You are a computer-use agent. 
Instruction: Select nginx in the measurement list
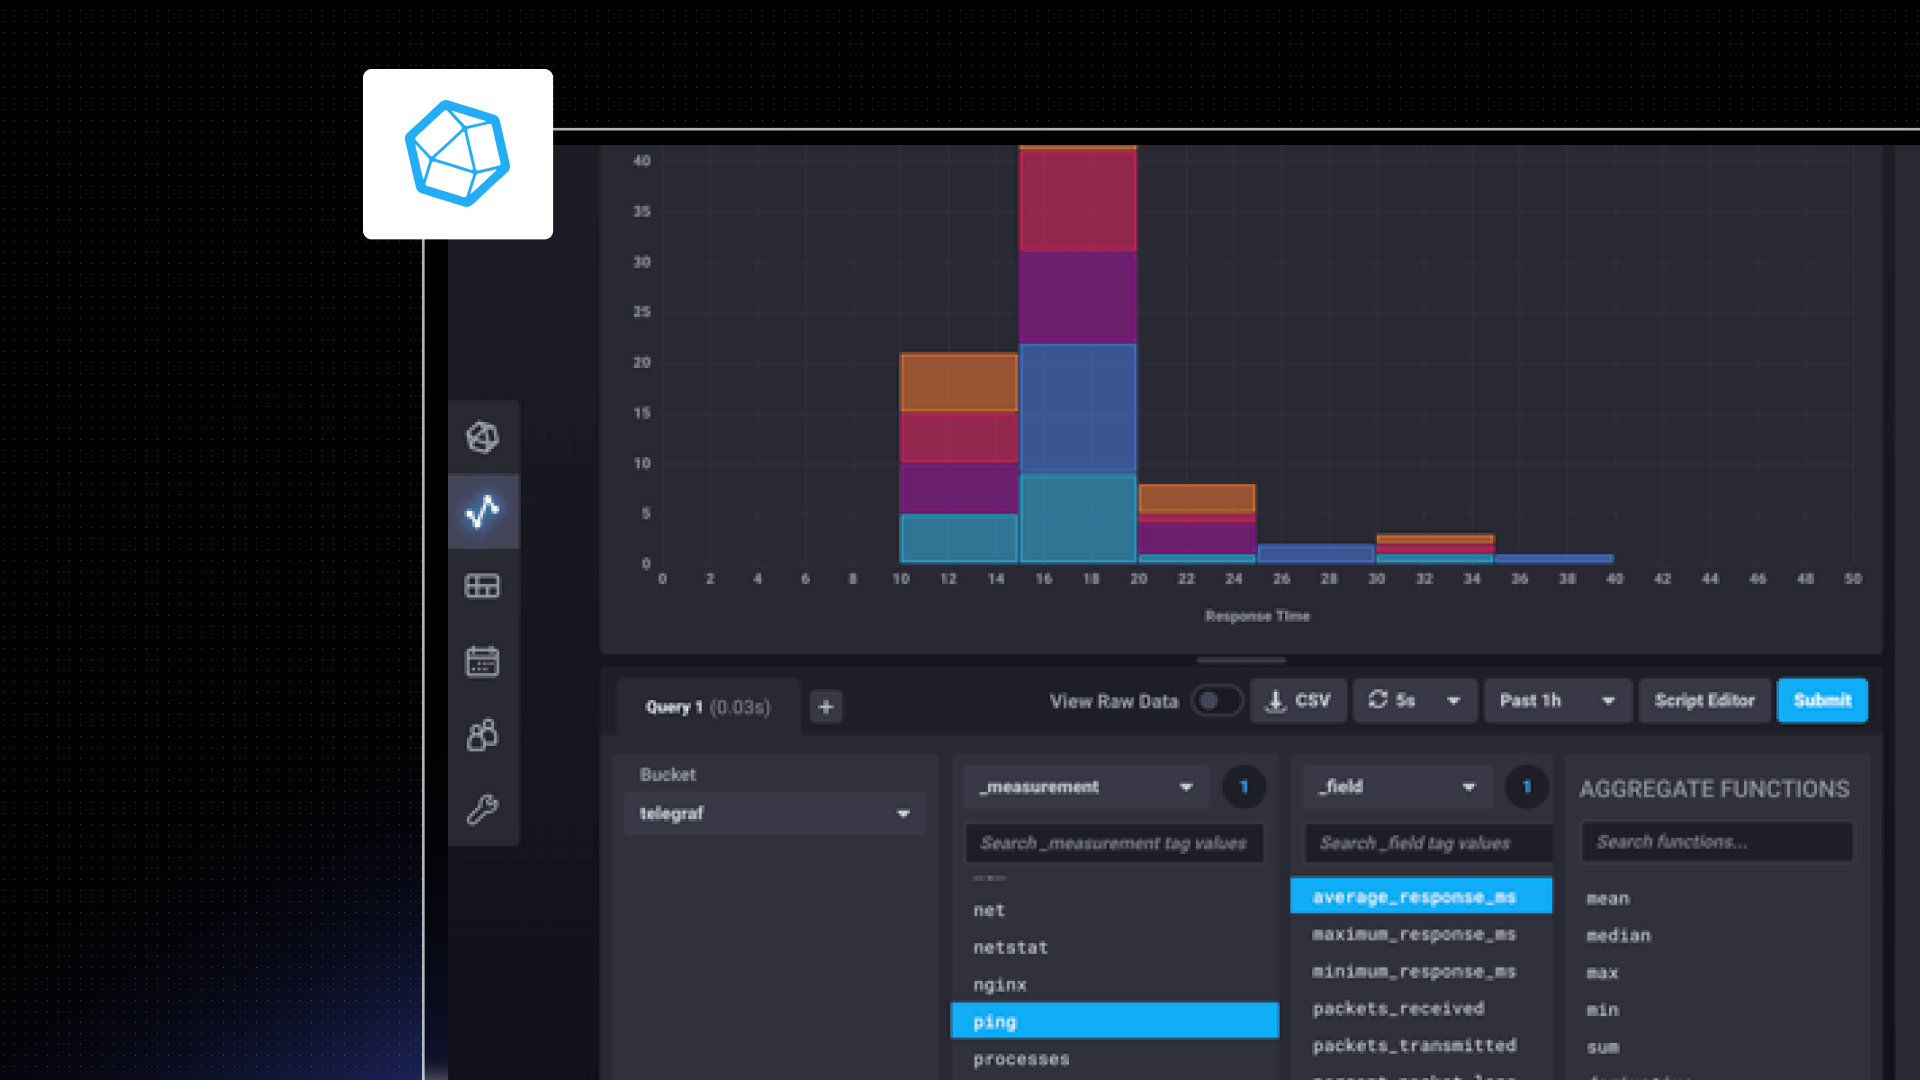(x=1000, y=985)
